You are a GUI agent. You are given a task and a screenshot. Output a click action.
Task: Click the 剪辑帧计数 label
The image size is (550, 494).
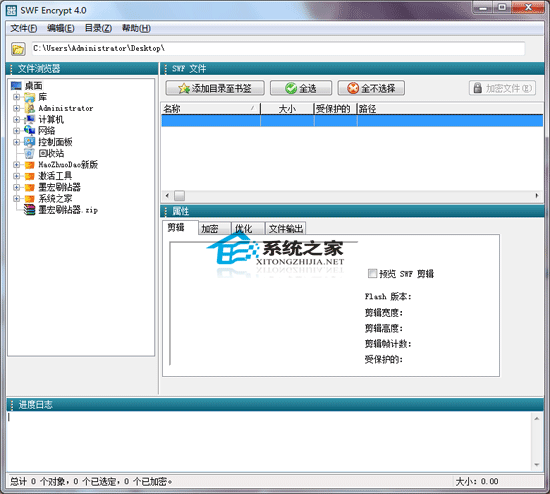coord(388,343)
